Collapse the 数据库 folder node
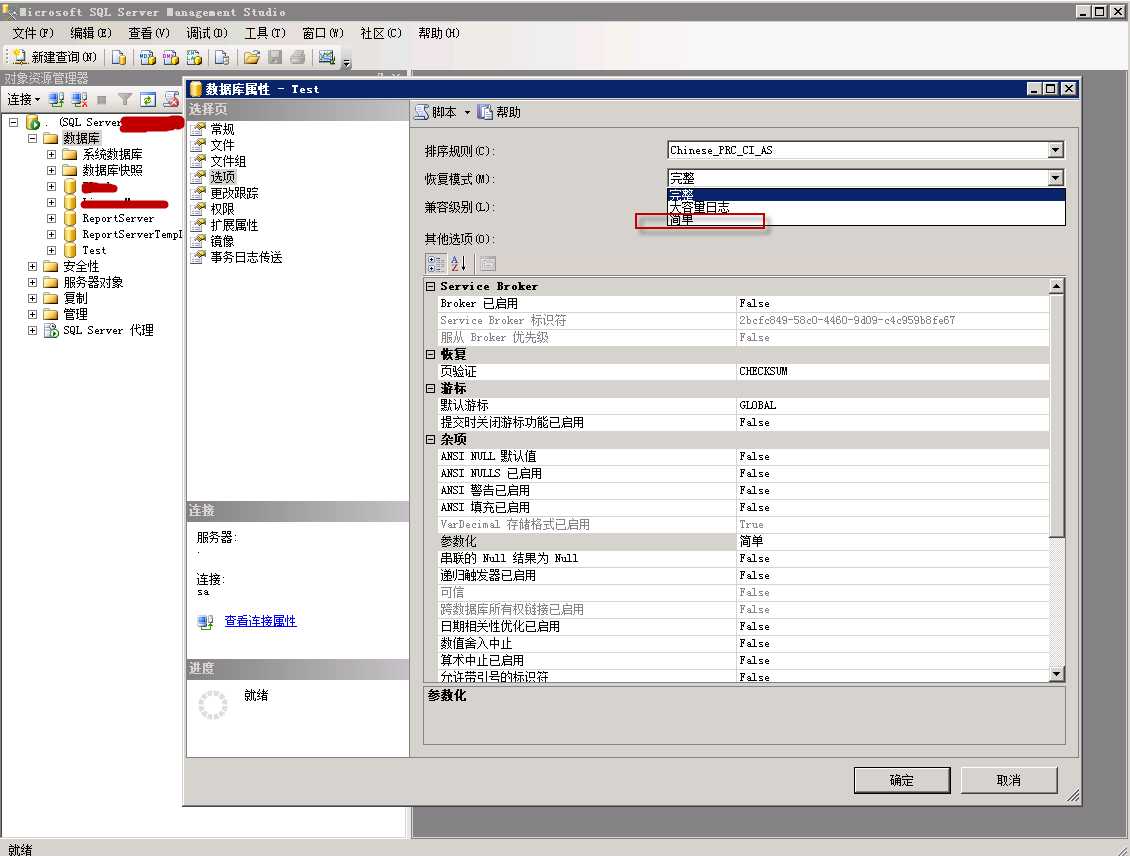 [32, 138]
